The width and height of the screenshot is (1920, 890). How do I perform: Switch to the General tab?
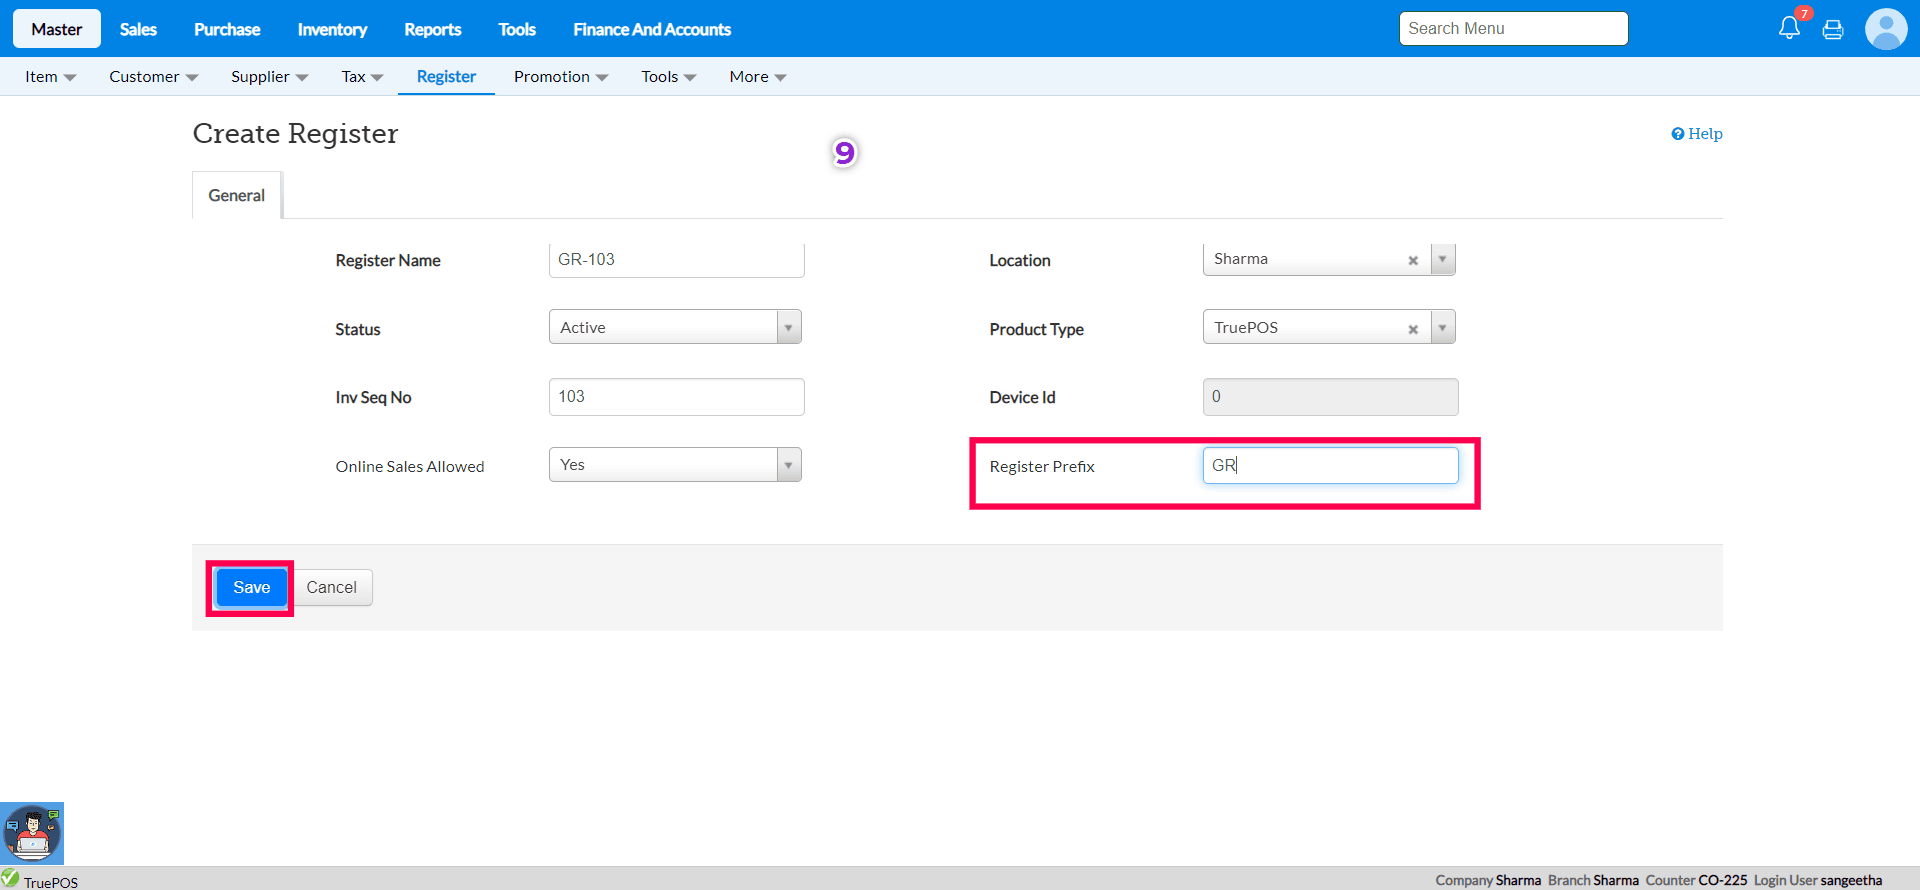pos(236,195)
